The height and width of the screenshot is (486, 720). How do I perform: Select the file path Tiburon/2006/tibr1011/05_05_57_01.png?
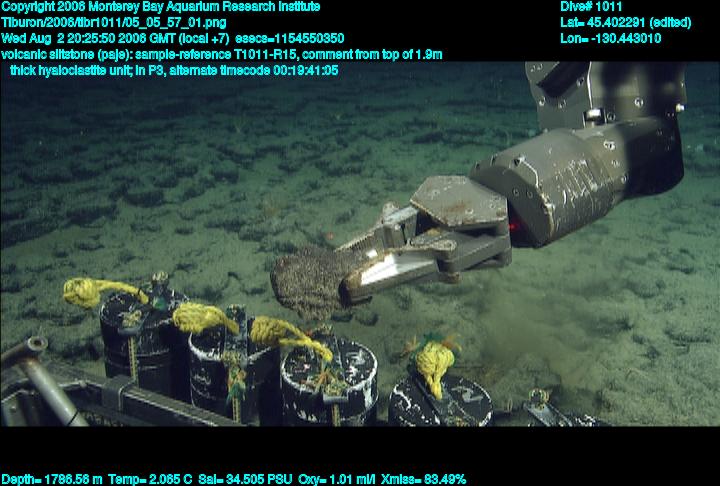point(113,23)
